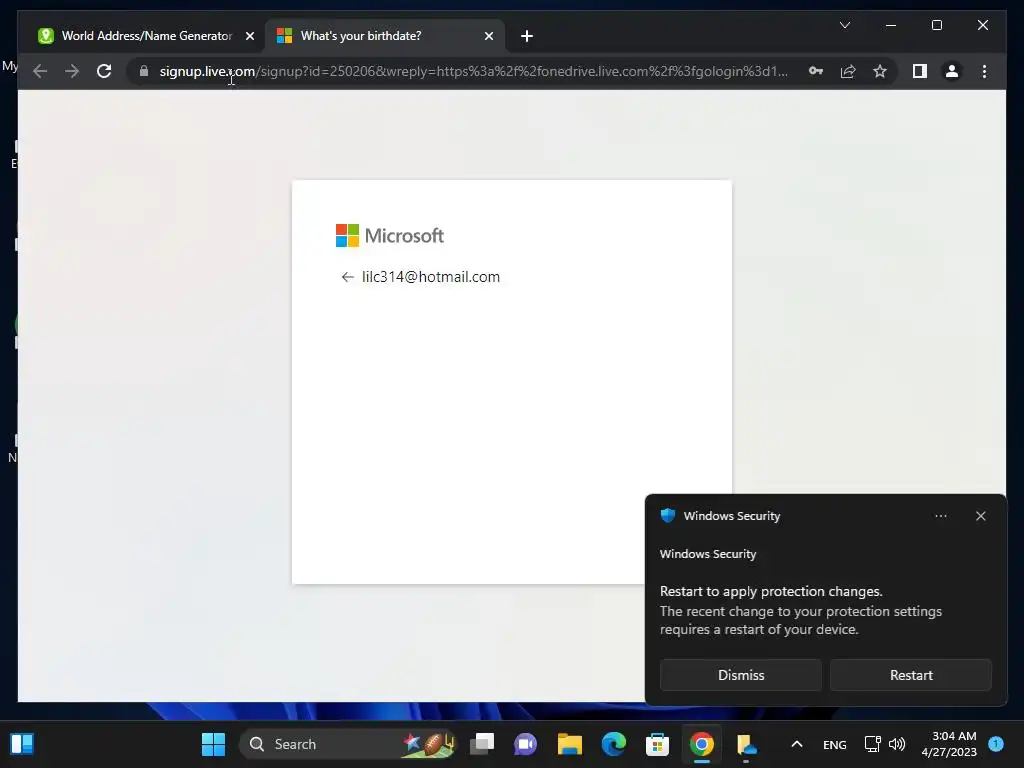The width and height of the screenshot is (1024, 768).
Task: Expand the tab search chevron
Action: click(844, 25)
